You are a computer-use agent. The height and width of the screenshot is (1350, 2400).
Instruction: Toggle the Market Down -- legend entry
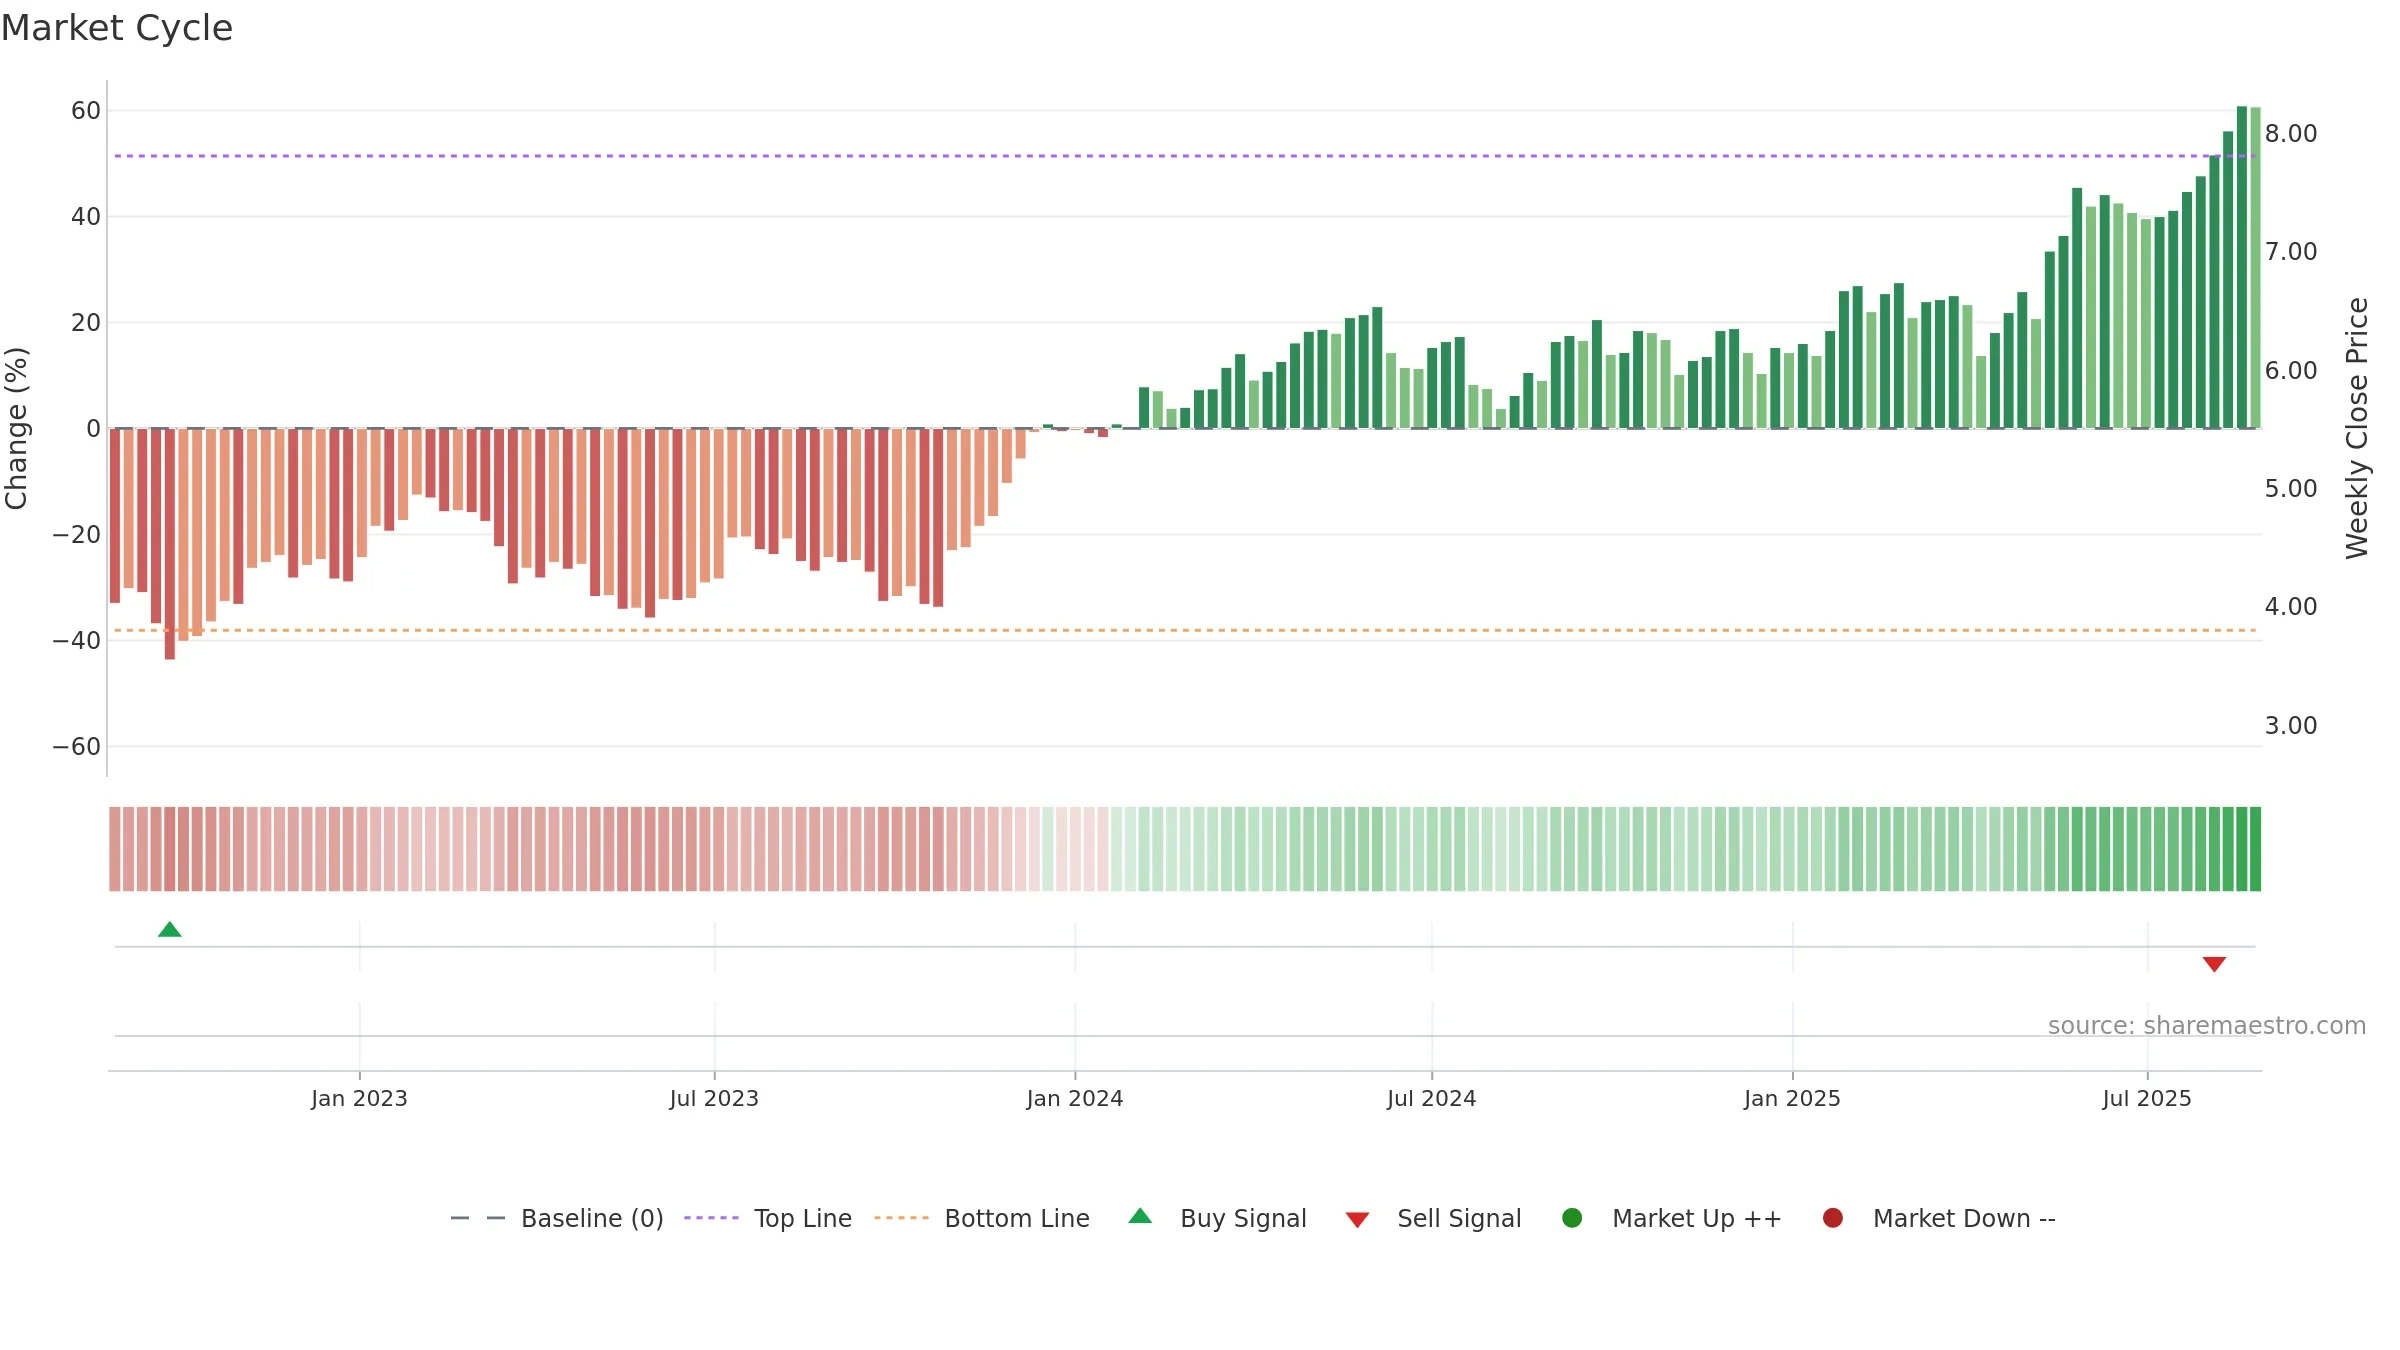tap(1939, 1219)
